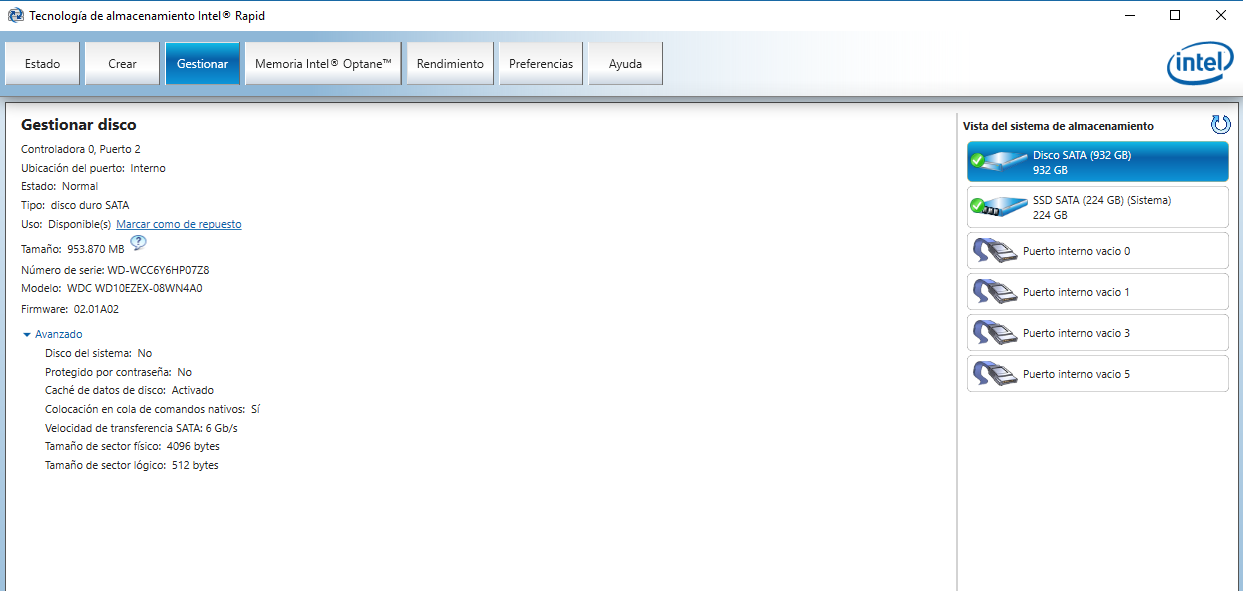Click the Disco SATA 932 GB drive icon
The image size is (1243, 591).
(999, 161)
